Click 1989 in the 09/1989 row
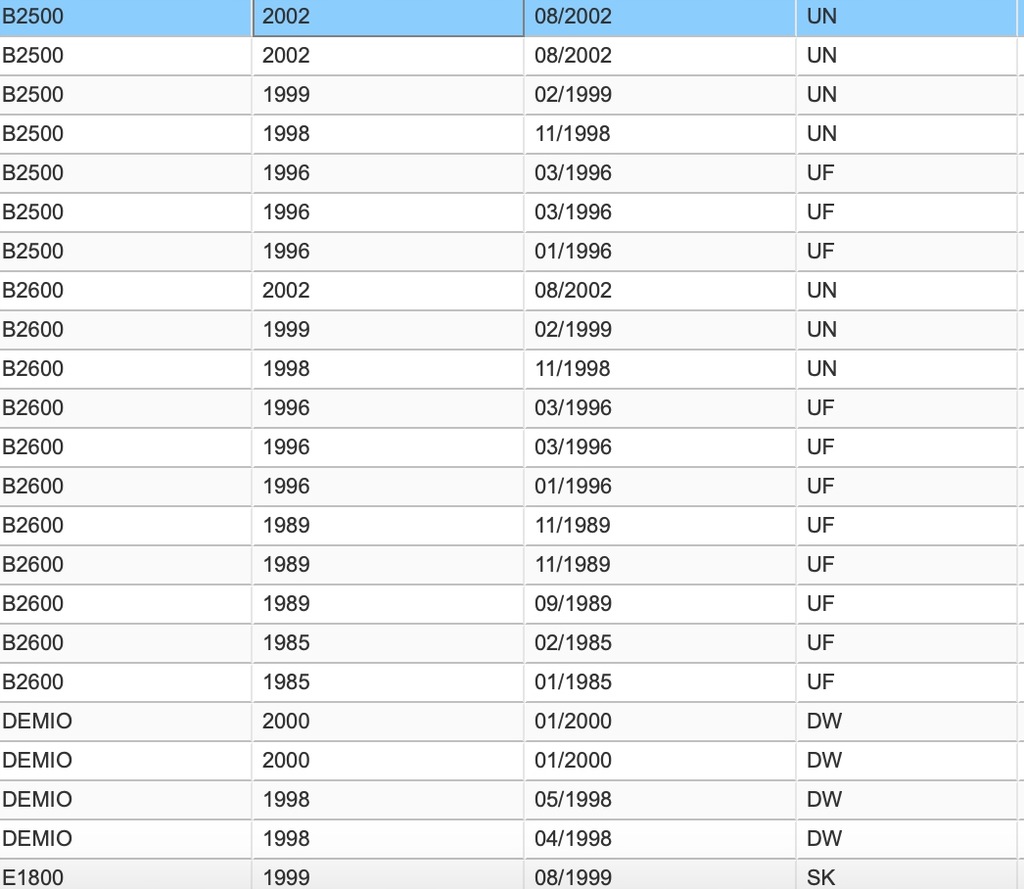Screen dimensions: 1024x889 pos(388,604)
